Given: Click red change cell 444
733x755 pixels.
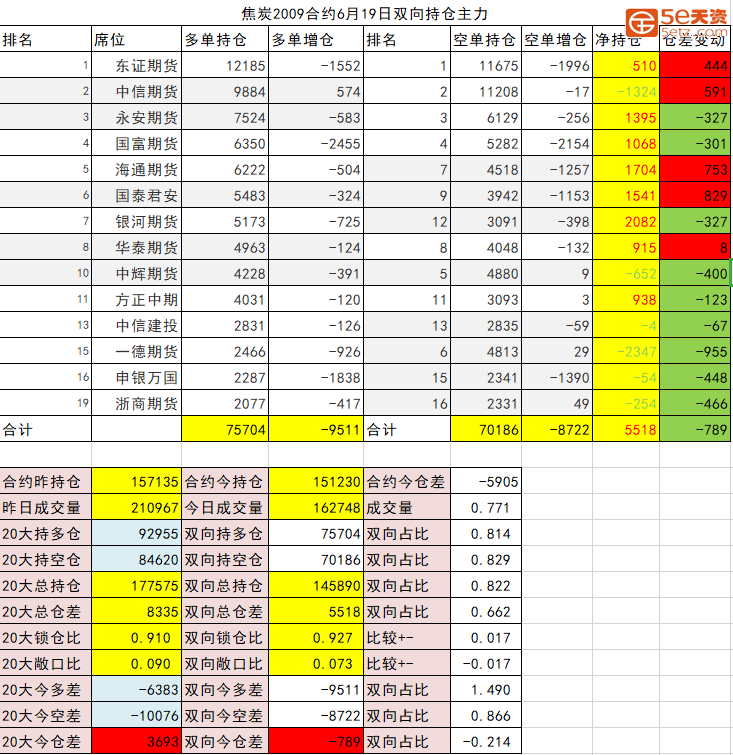Looking at the screenshot, I should 695,65.
